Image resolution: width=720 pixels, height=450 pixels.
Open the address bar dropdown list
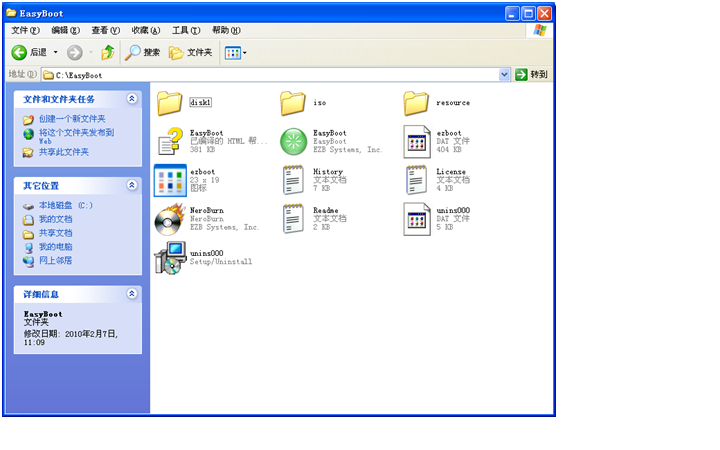504,74
